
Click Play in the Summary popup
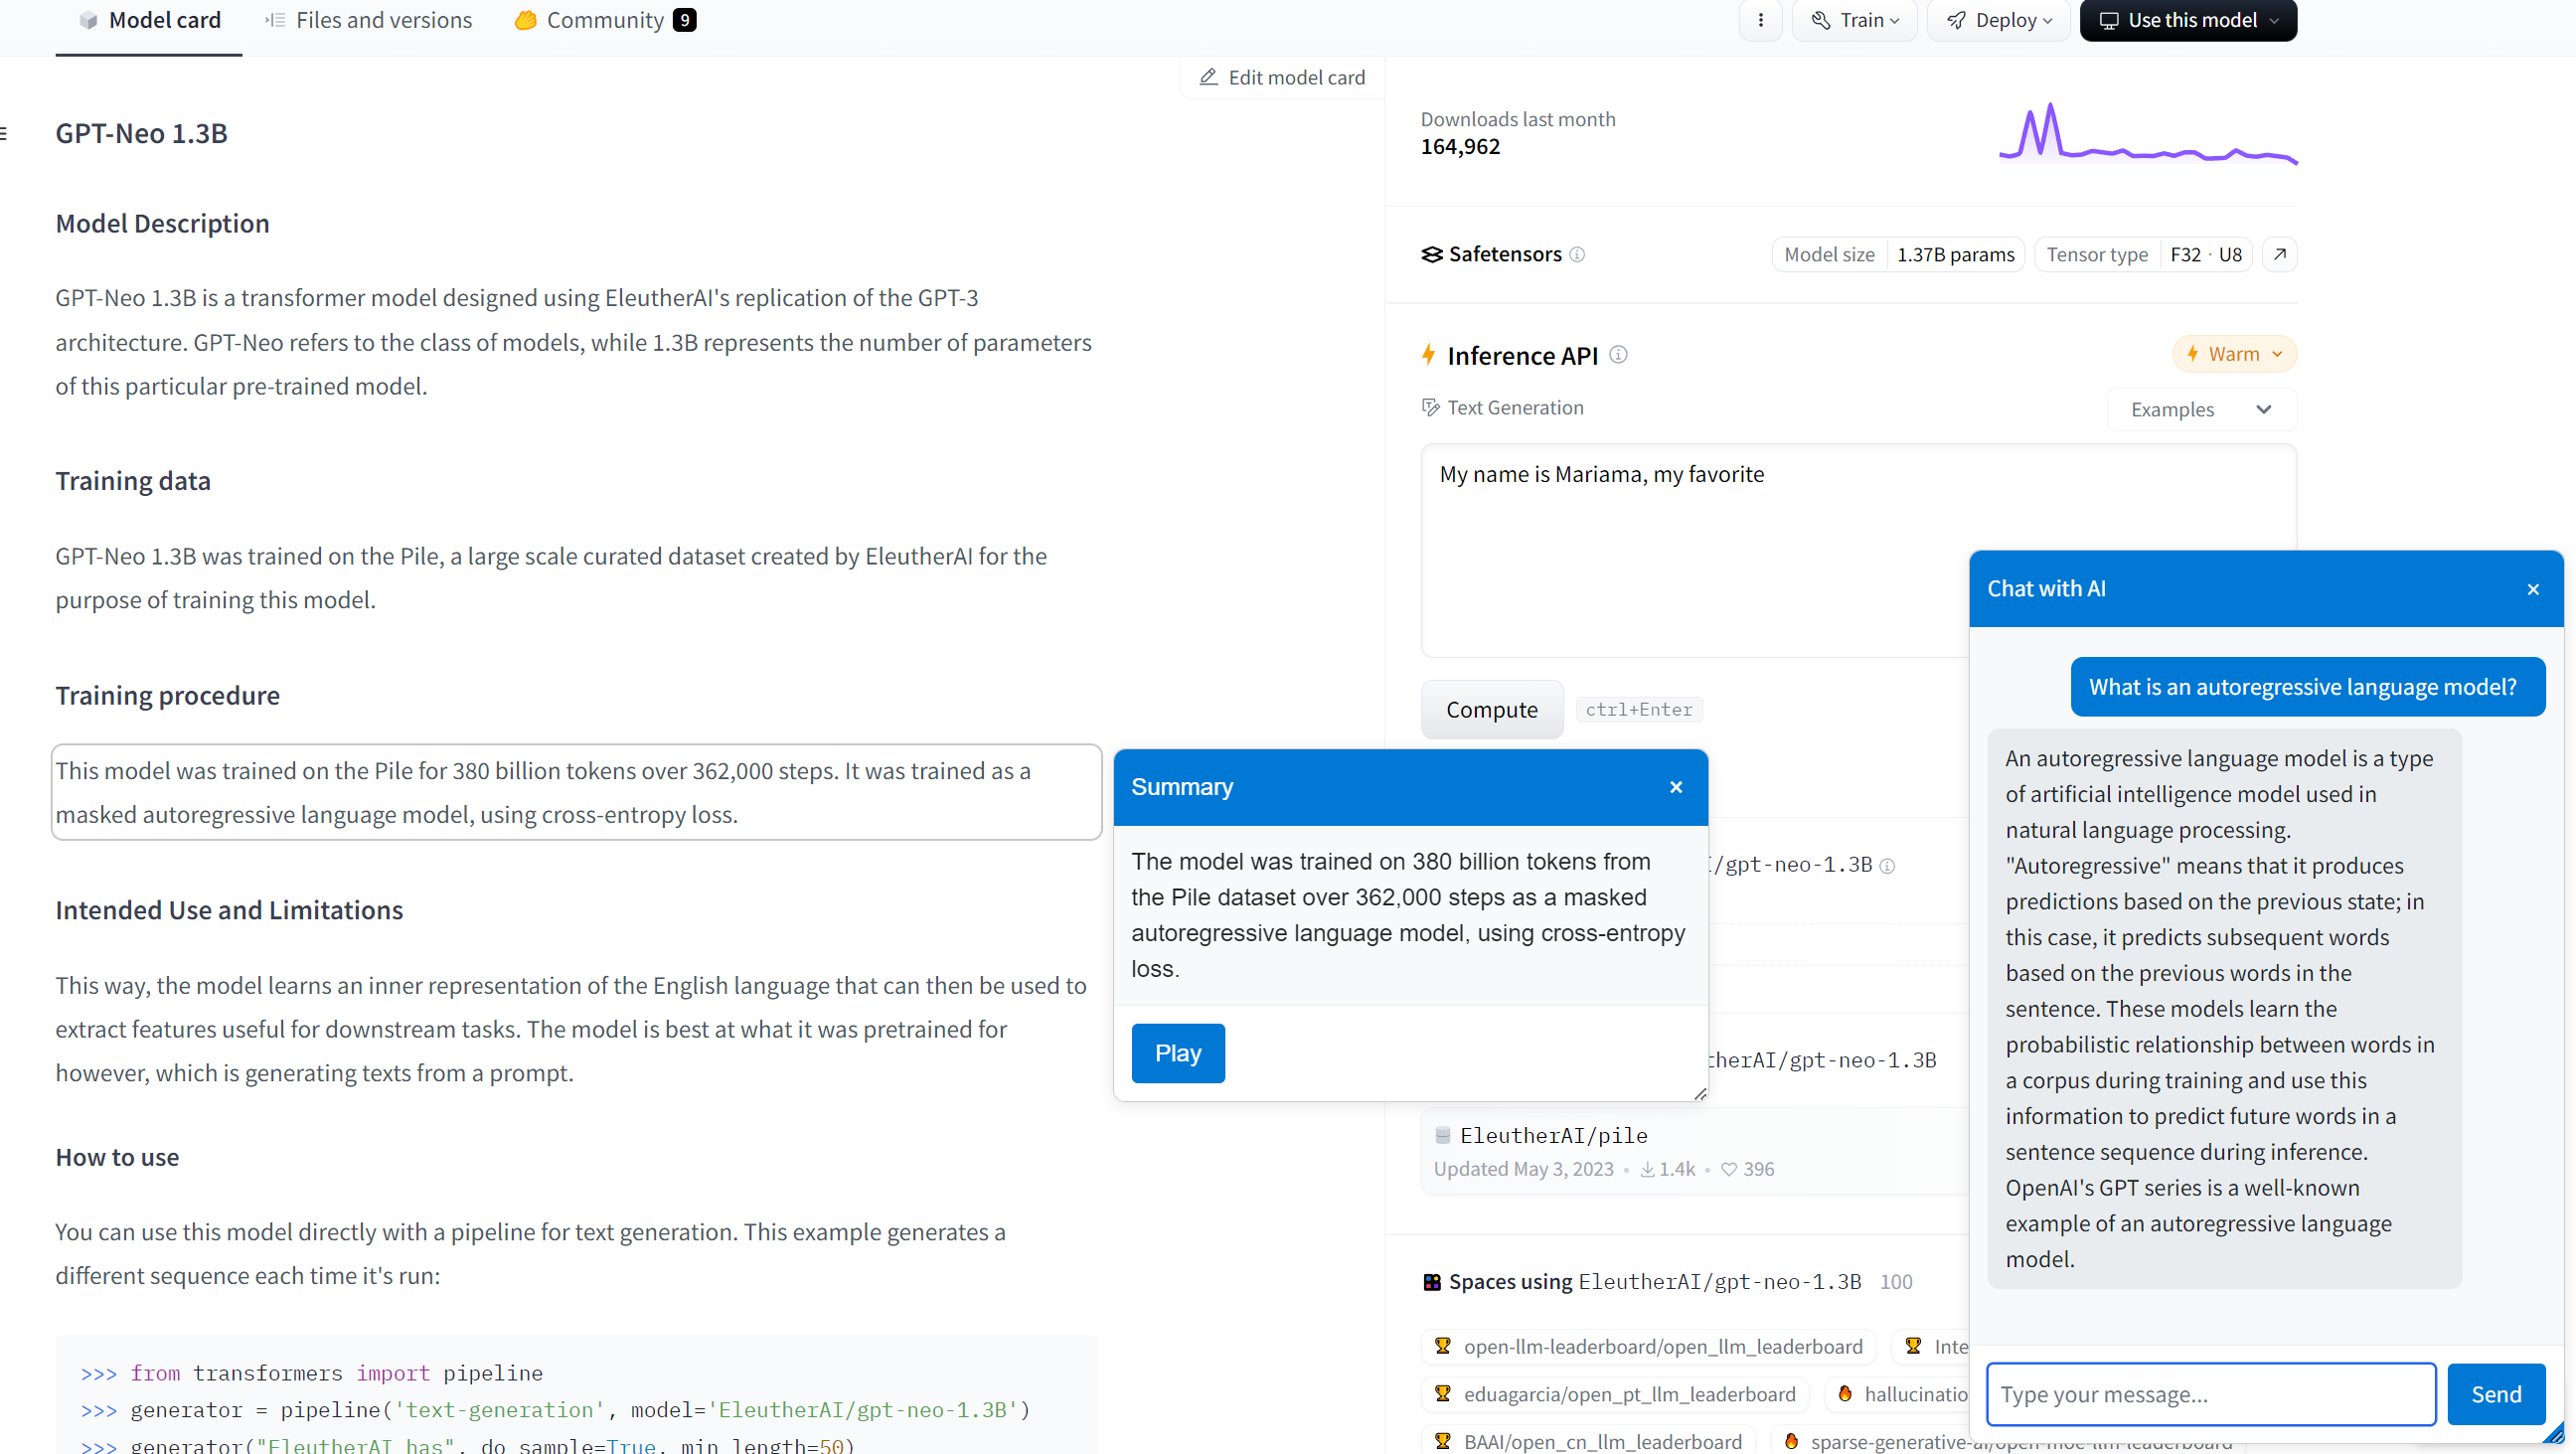pos(1177,1053)
